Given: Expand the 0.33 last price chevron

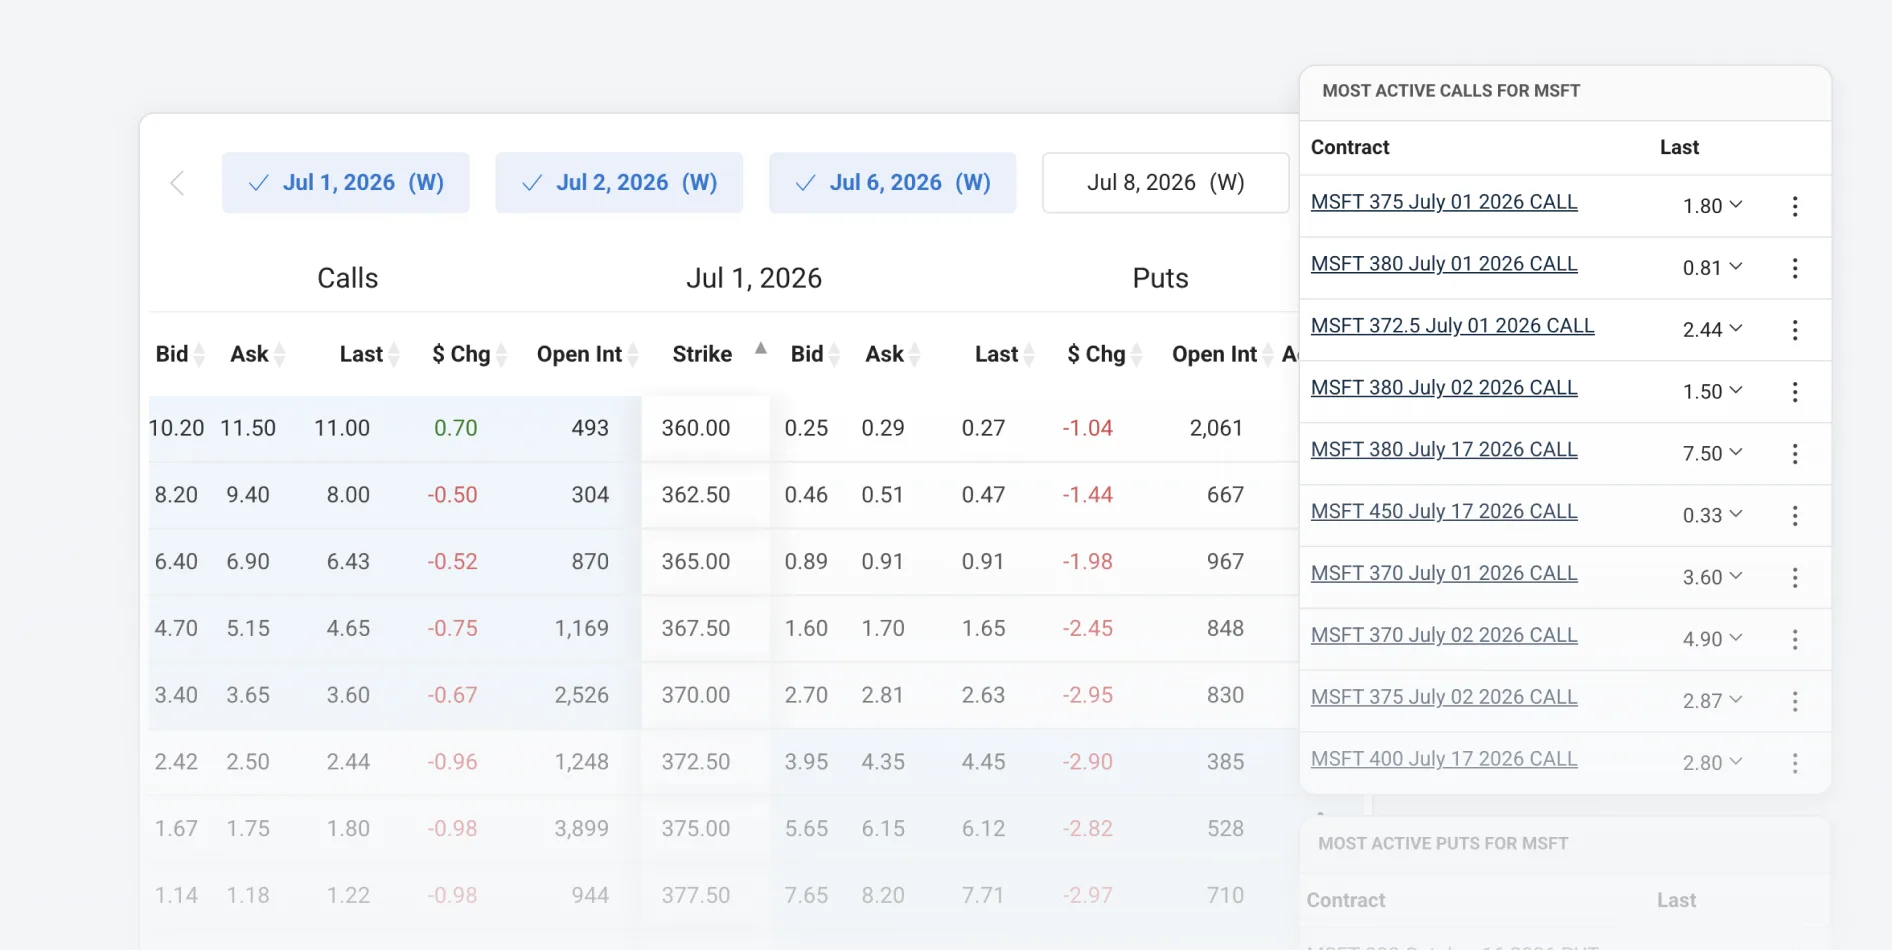Looking at the screenshot, I should pos(1736,515).
